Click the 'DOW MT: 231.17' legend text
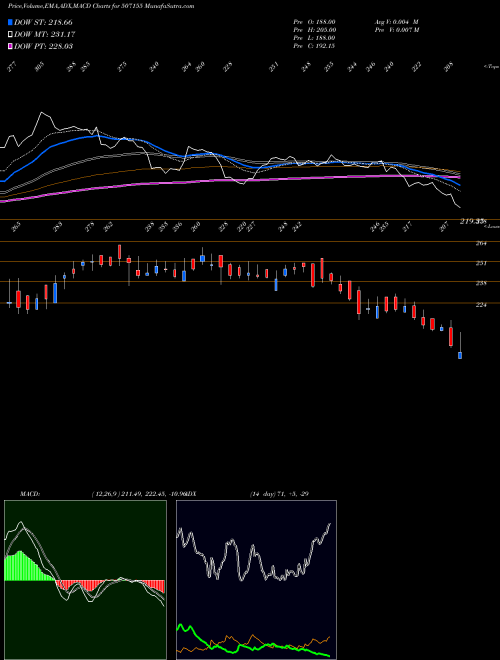This screenshot has width=500, height=660. click(x=45, y=34)
